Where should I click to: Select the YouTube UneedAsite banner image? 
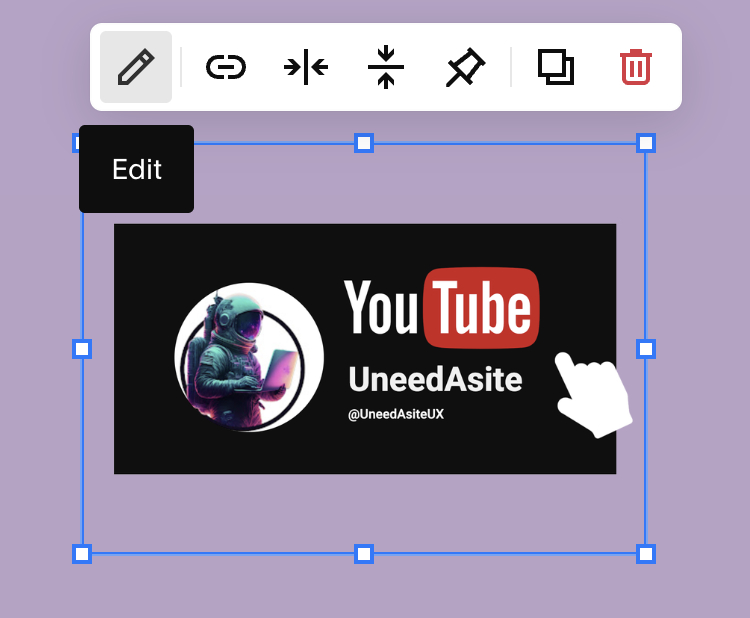[365, 349]
